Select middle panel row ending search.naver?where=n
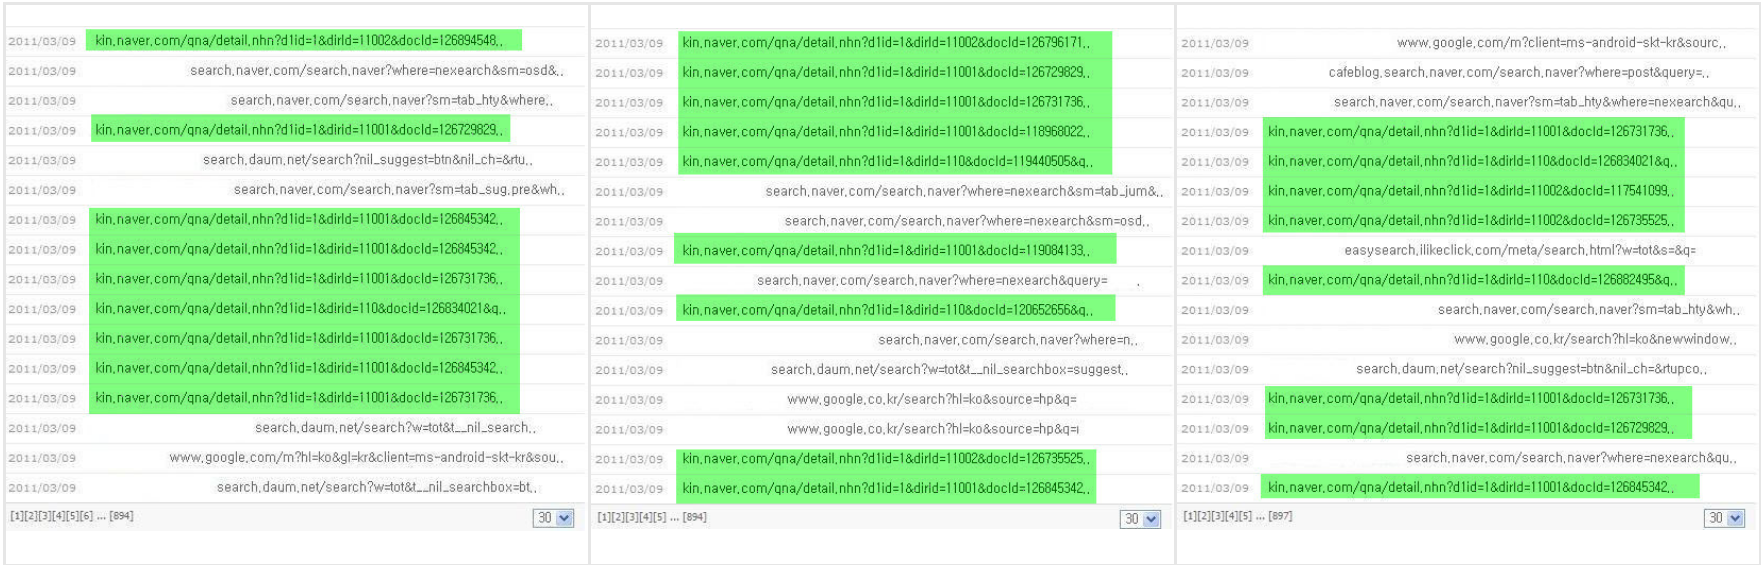The width and height of the screenshot is (1761, 565). tap(1008, 340)
